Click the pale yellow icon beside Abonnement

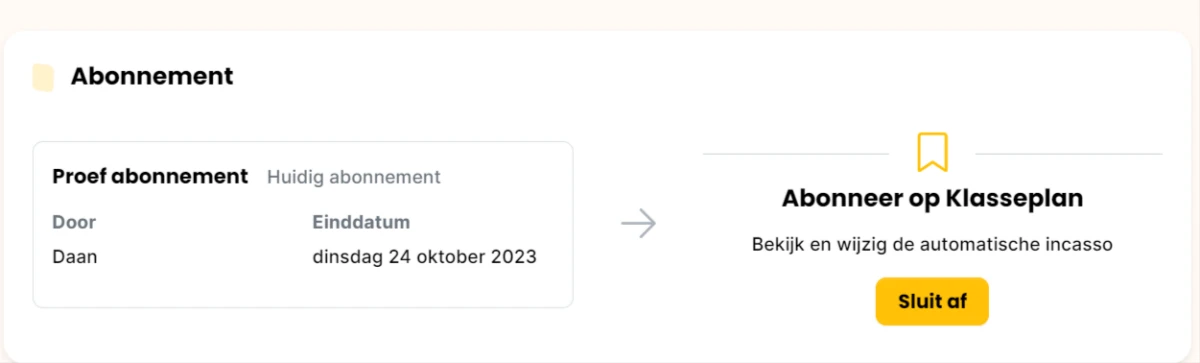43,77
